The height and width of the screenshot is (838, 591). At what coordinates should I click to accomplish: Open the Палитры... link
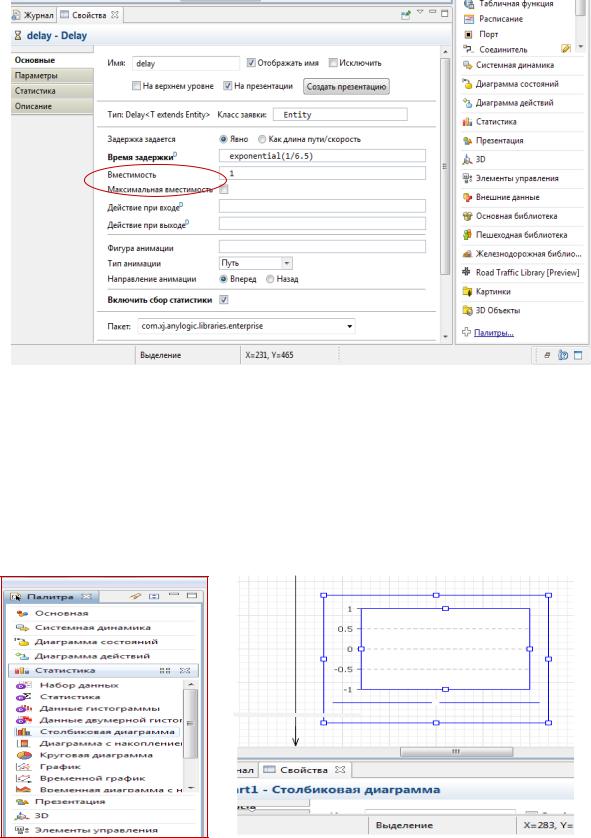tap(494, 332)
